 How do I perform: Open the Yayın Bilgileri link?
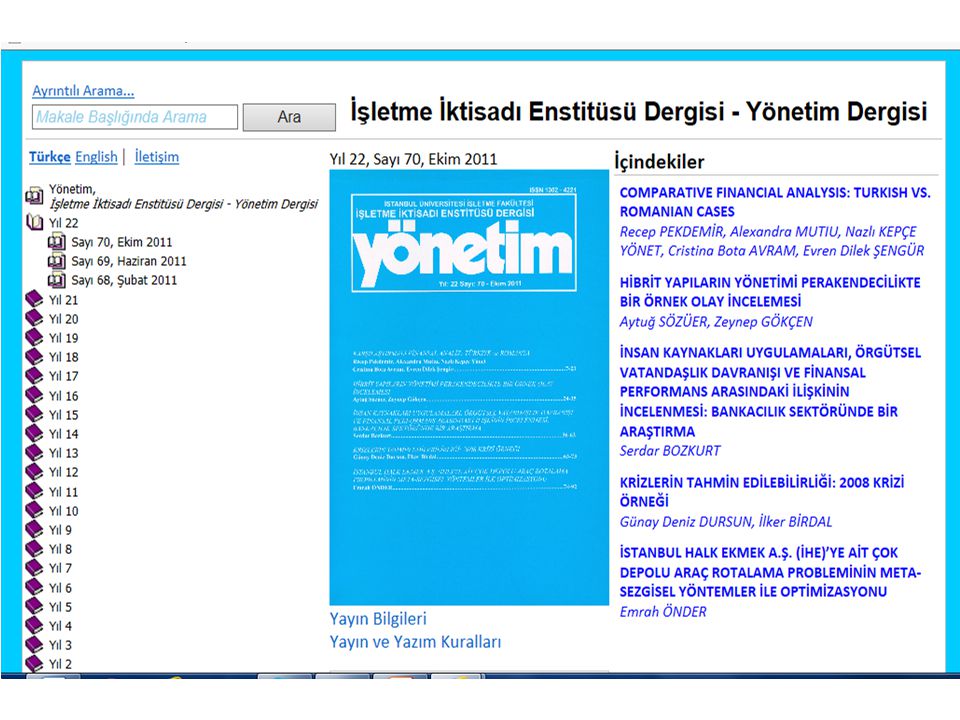pyautogui.click(x=378, y=619)
